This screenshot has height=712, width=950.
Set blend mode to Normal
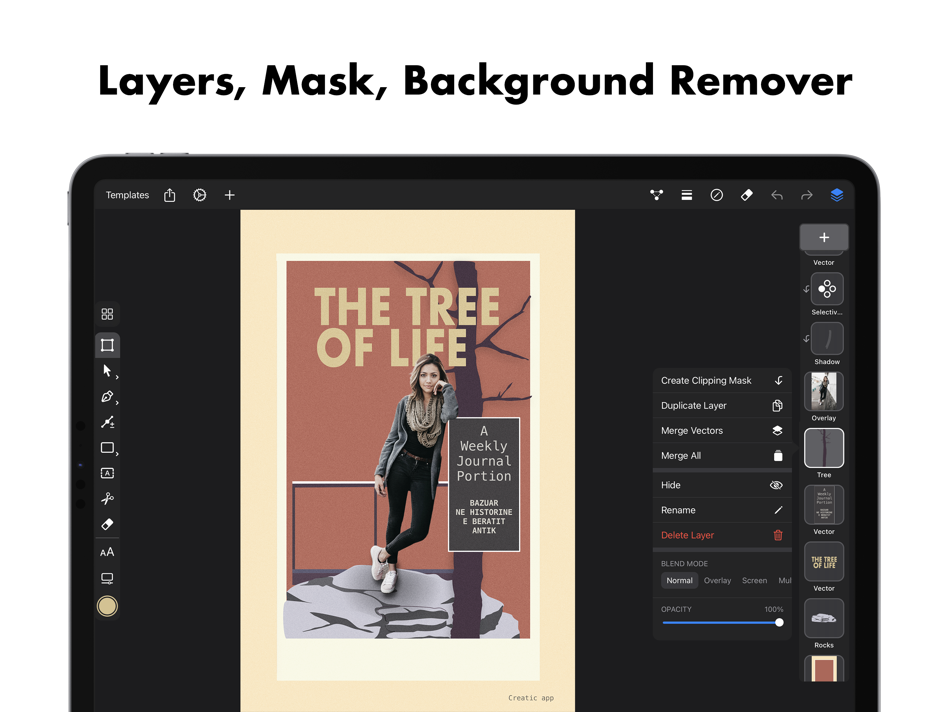pos(679,581)
